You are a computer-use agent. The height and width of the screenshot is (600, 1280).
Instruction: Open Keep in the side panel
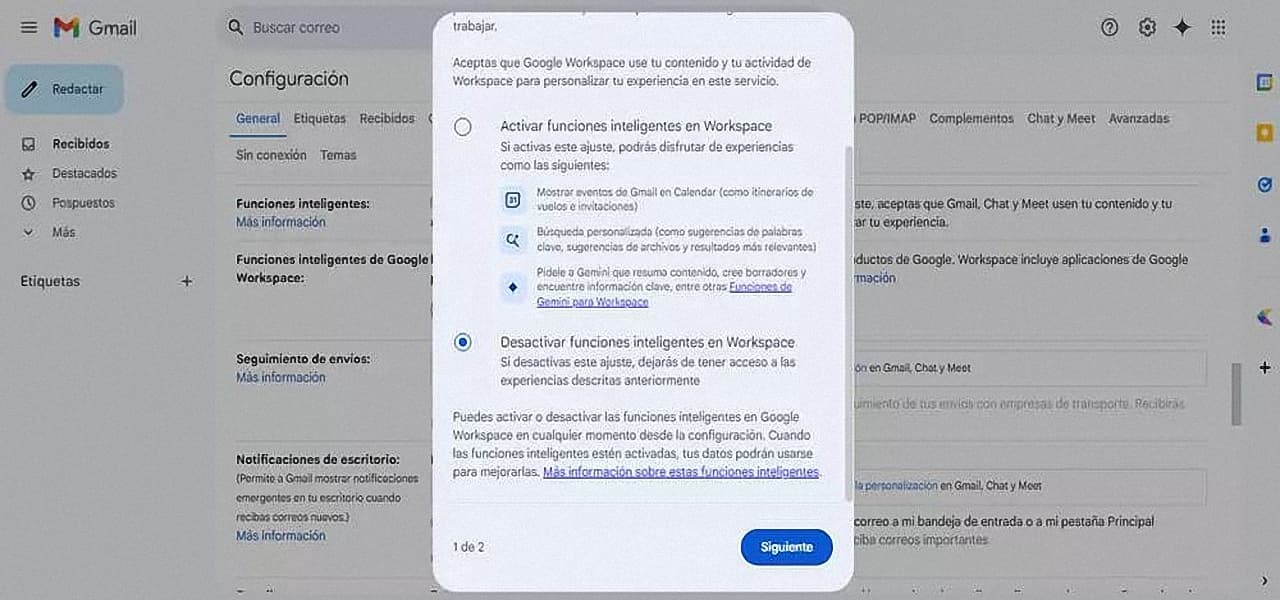[x=1264, y=133]
